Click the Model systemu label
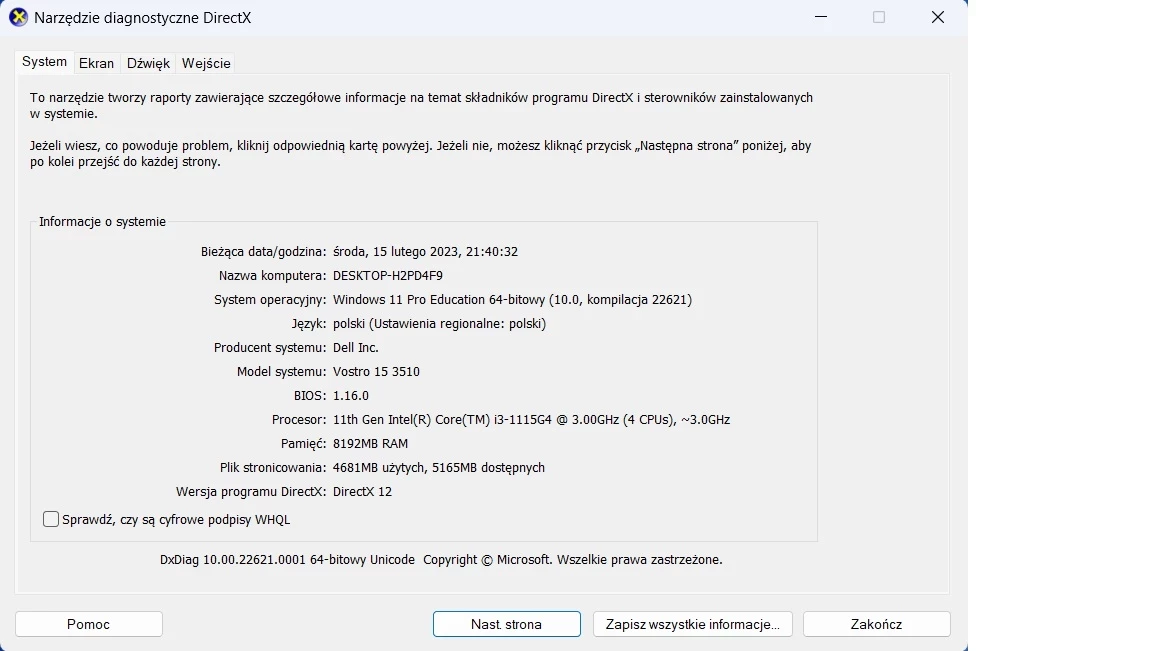 (x=281, y=372)
